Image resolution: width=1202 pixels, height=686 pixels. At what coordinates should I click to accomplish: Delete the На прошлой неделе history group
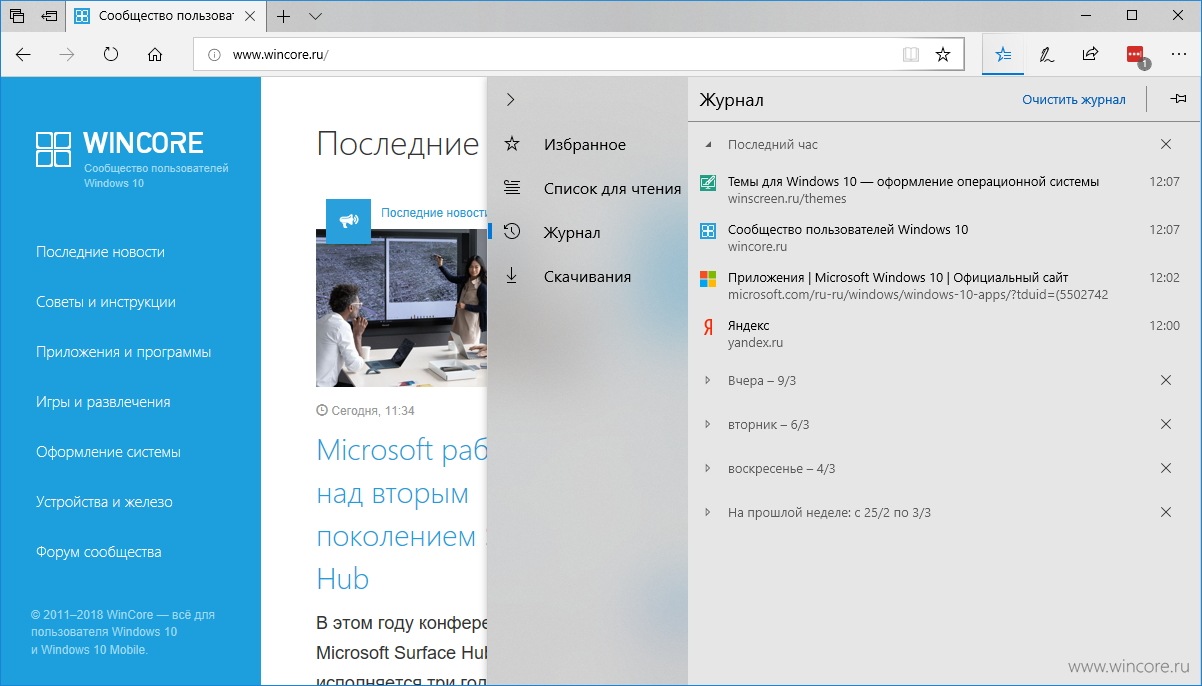1165,513
